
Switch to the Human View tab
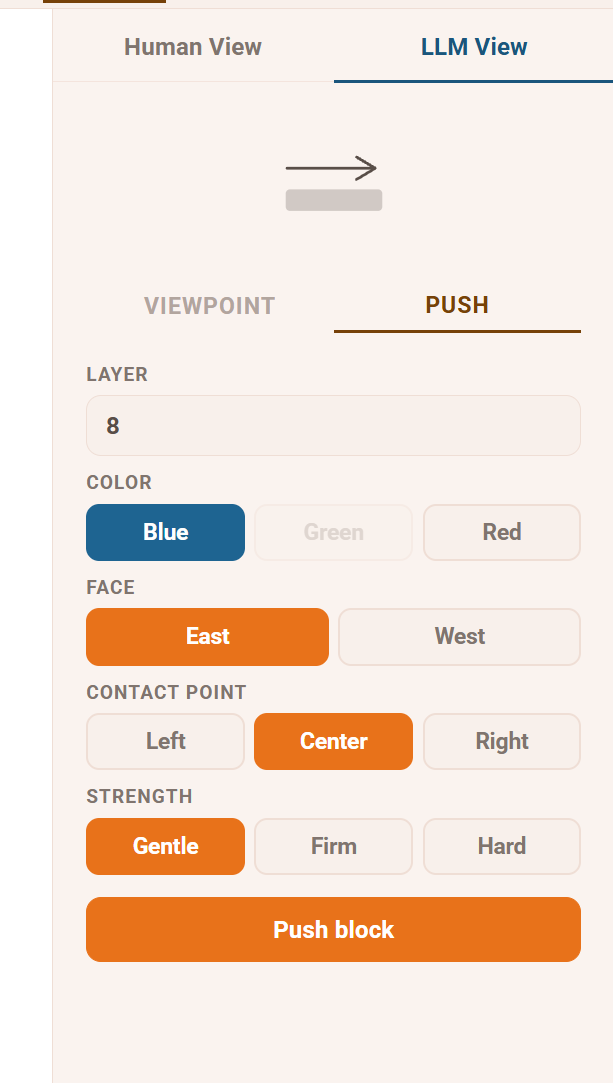pos(193,47)
